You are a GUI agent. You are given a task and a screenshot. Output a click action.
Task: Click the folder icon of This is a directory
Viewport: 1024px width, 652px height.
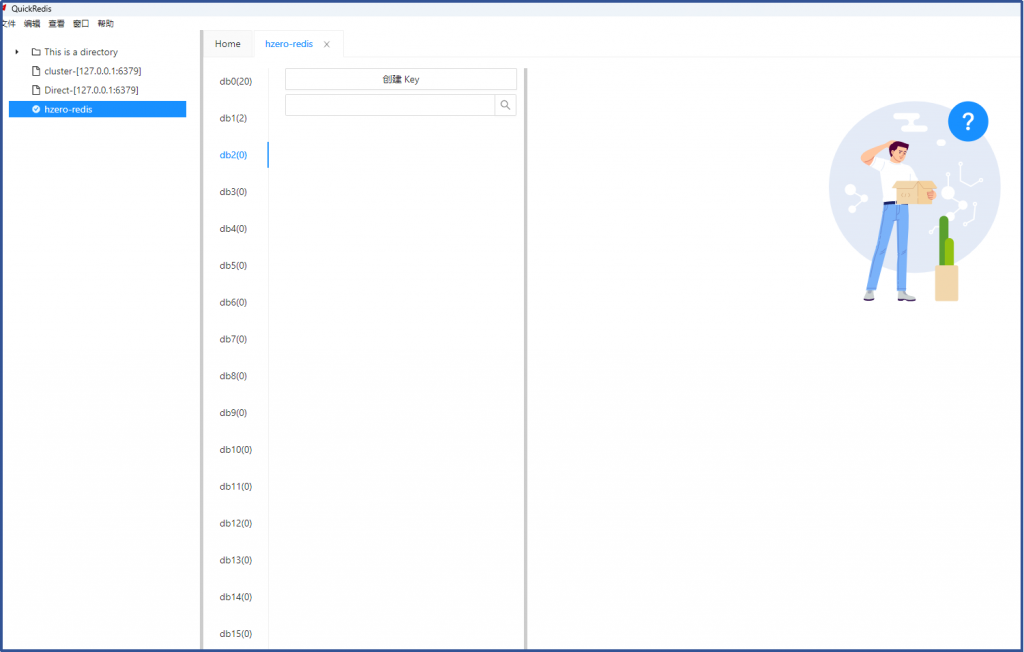[x=36, y=52]
